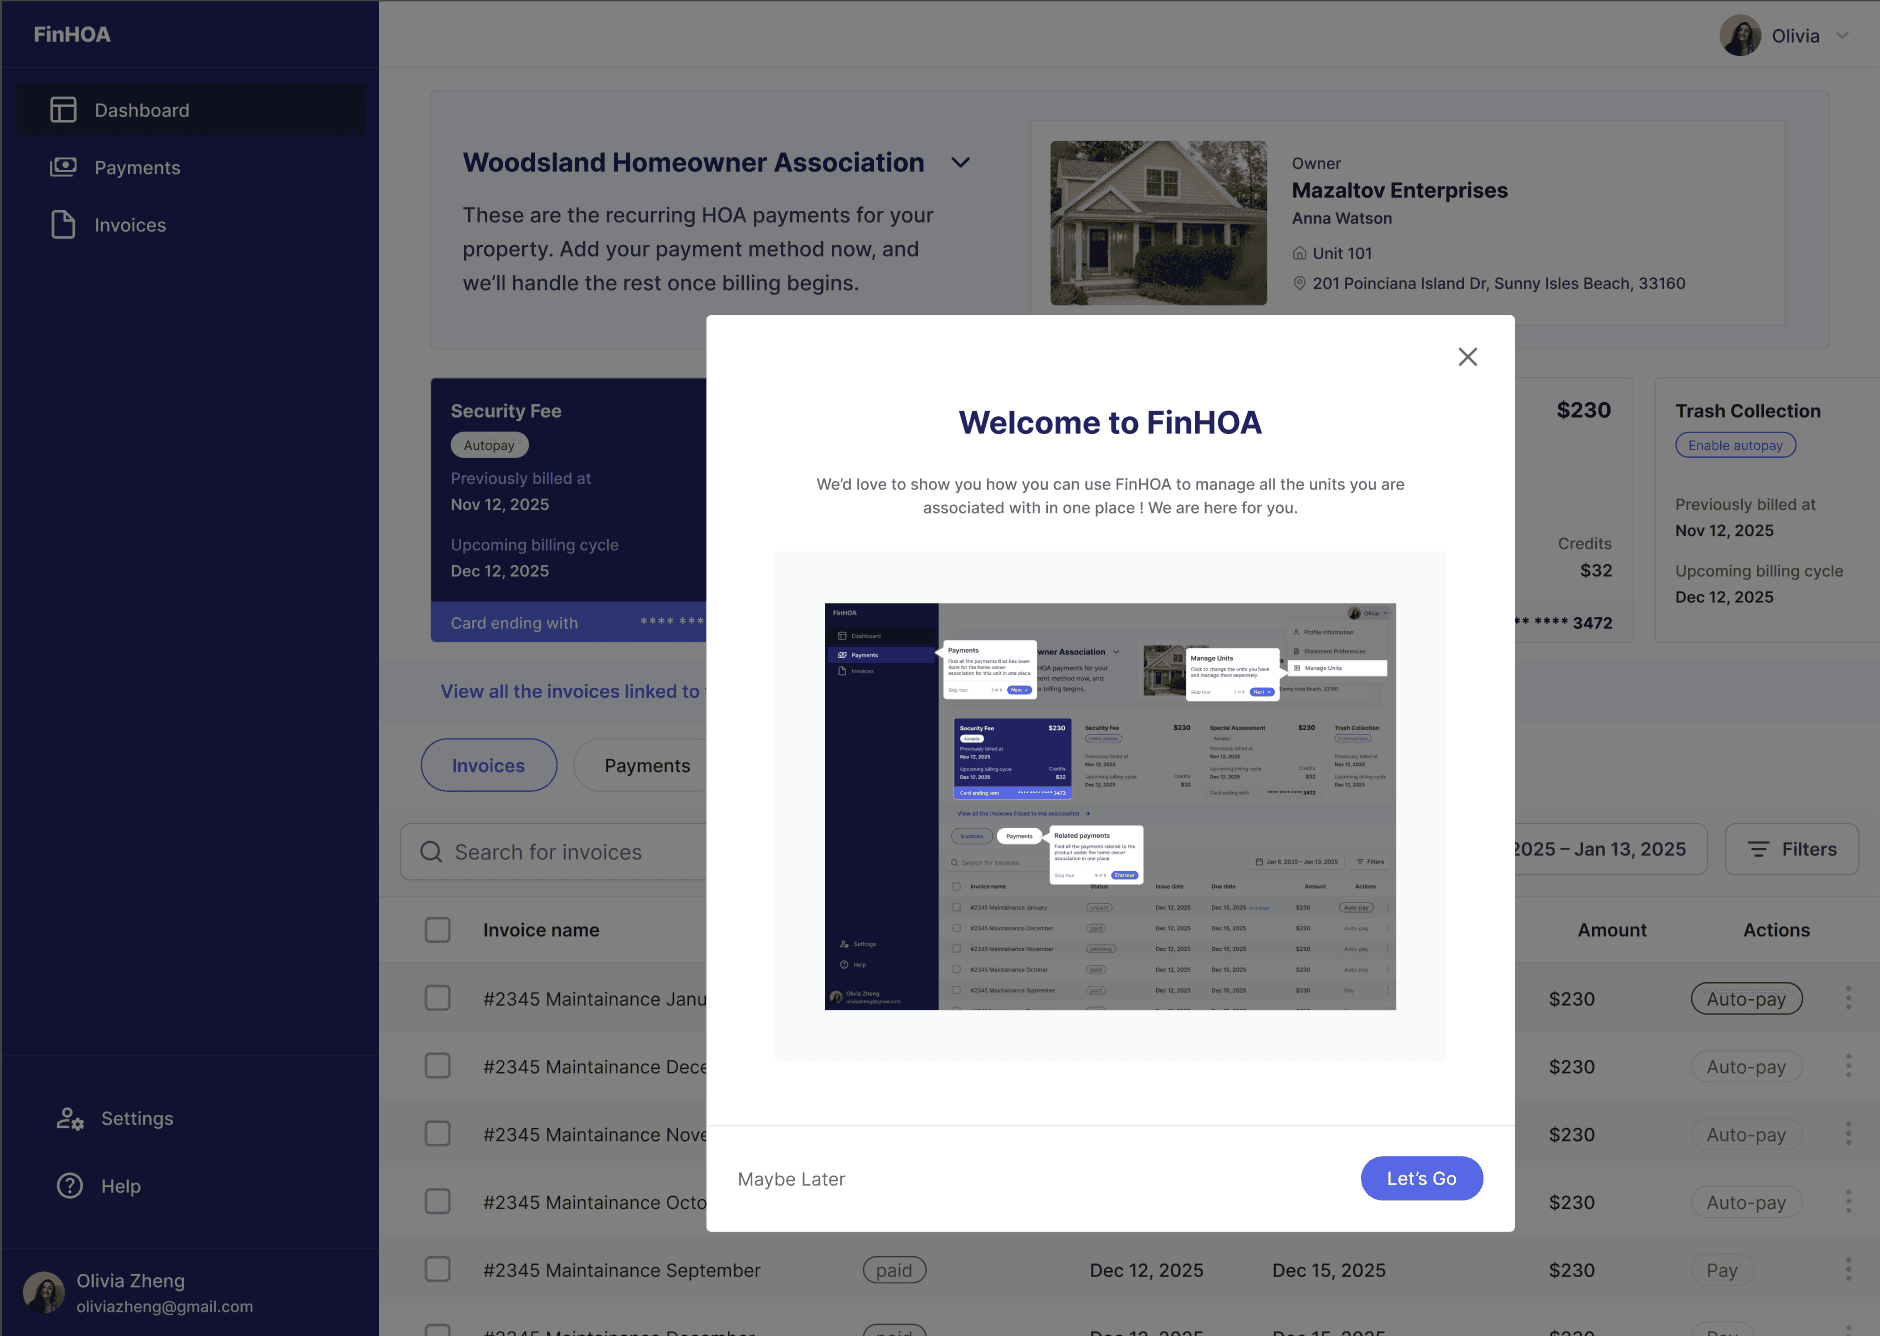The image size is (1880, 1336).
Task: Click the Invoices document icon
Action: click(63, 225)
